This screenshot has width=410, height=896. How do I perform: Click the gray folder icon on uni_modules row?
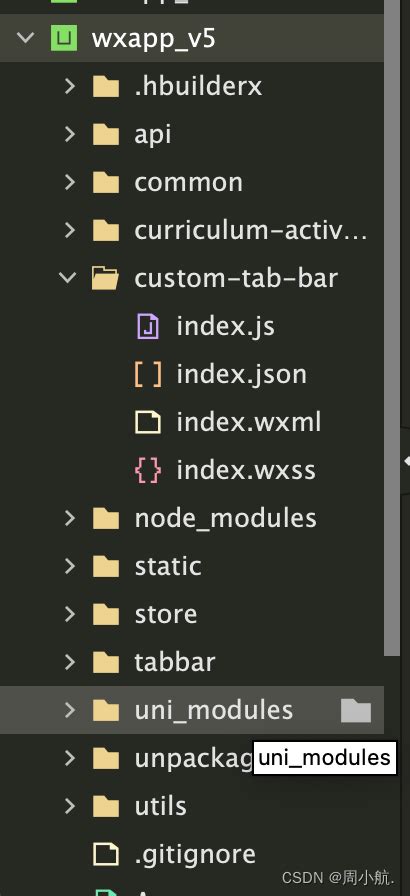356,710
